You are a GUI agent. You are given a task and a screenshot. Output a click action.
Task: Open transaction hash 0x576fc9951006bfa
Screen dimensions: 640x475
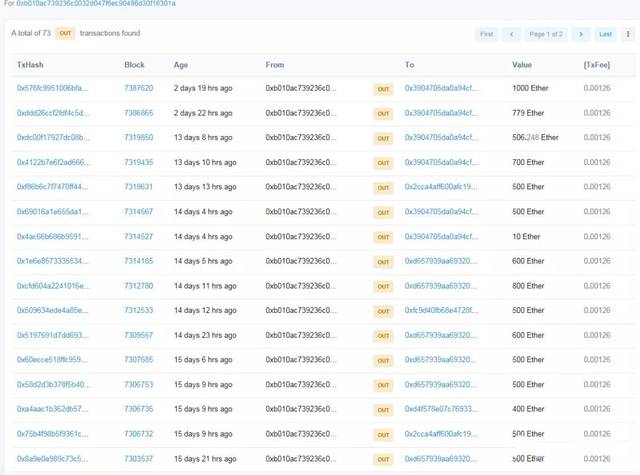52,89
